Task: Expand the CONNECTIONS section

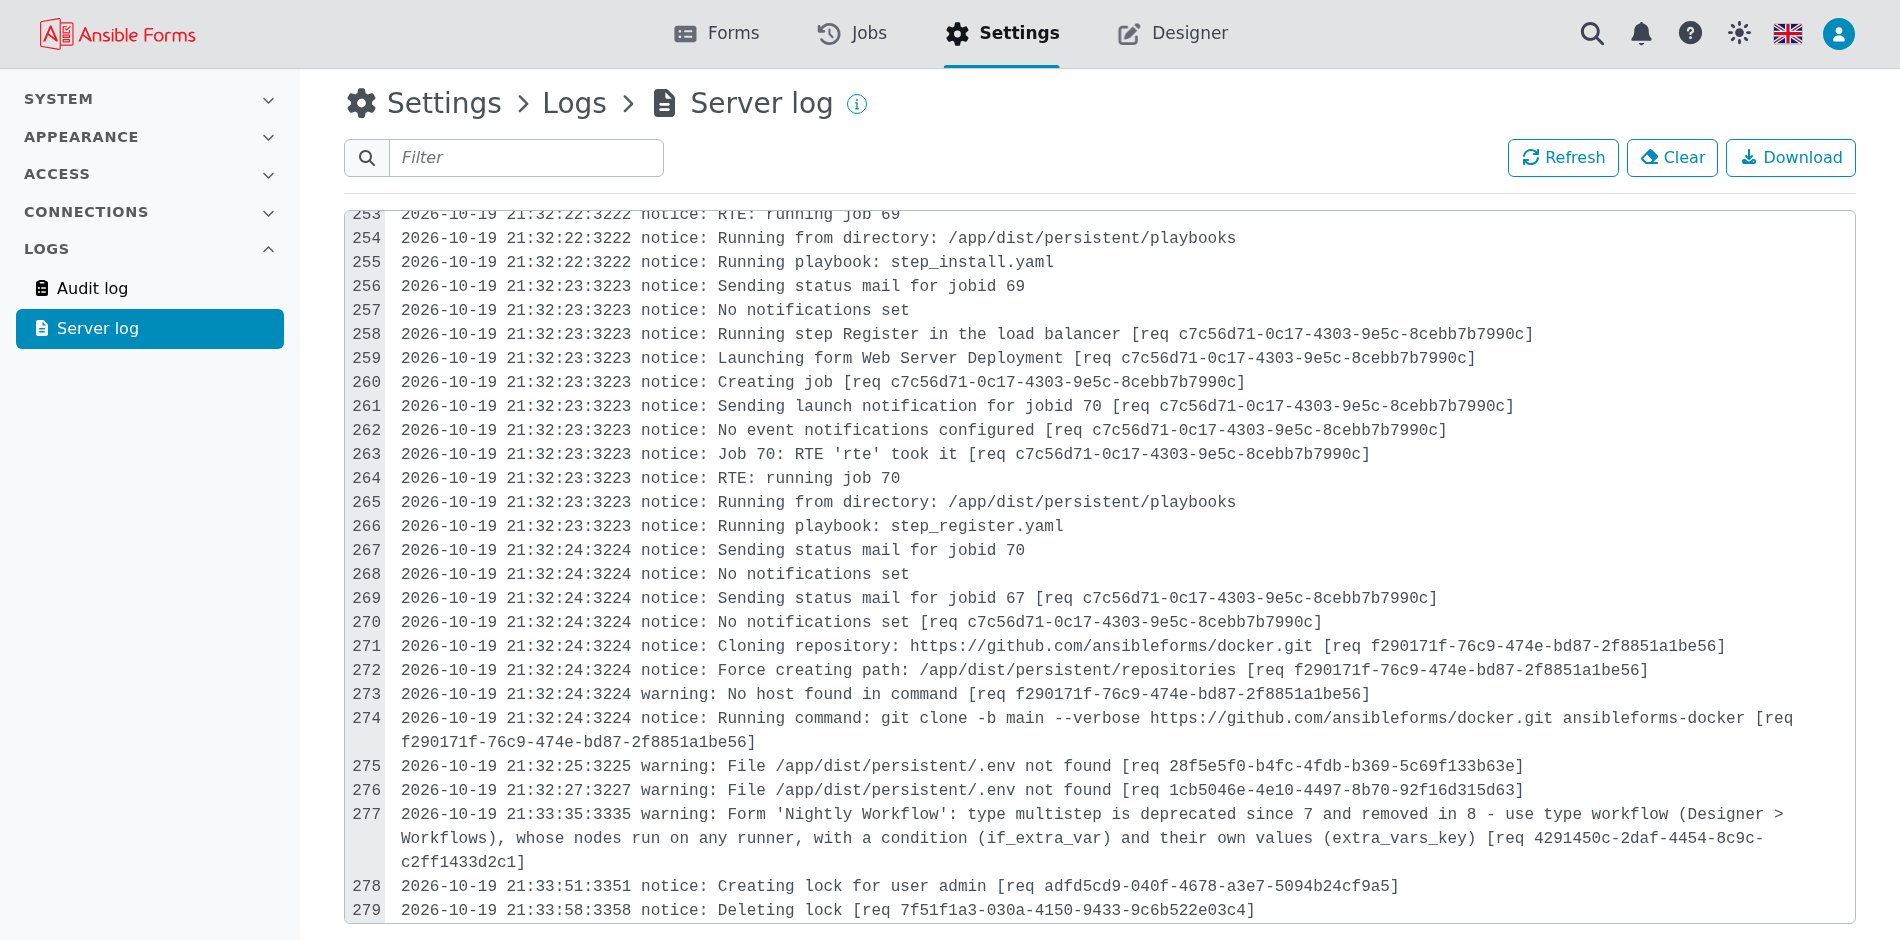Action: (x=150, y=212)
